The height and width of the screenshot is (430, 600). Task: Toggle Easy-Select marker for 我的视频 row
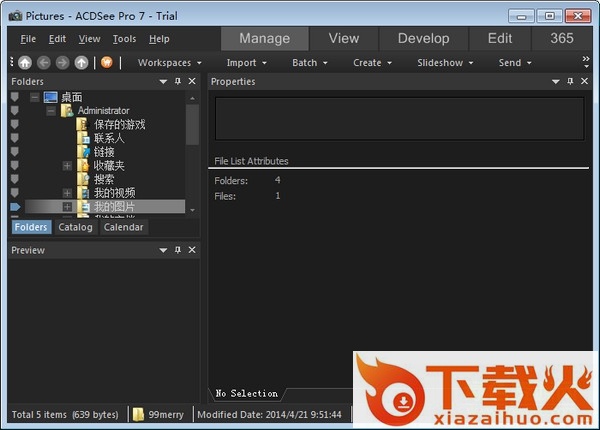point(15,193)
